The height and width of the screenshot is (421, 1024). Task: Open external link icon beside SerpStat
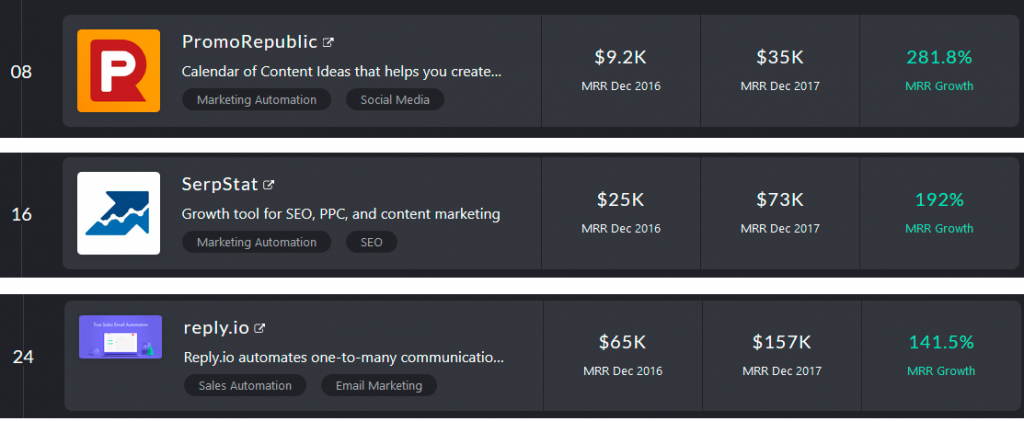(x=268, y=185)
